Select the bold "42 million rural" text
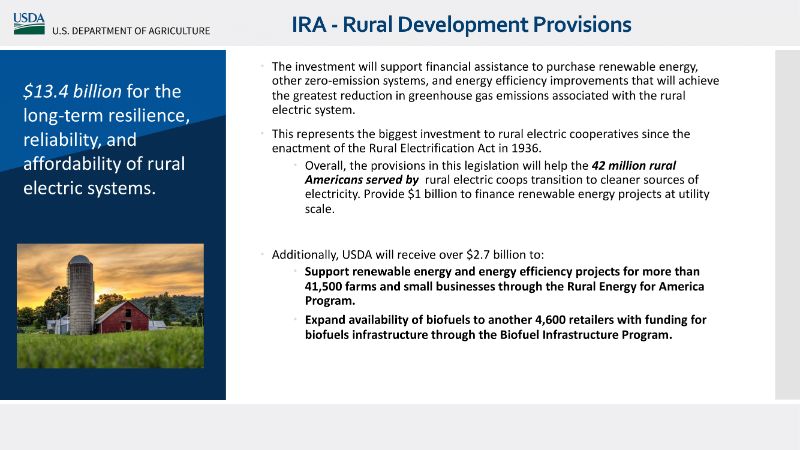Screen dimensions: 800x450 [634, 164]
